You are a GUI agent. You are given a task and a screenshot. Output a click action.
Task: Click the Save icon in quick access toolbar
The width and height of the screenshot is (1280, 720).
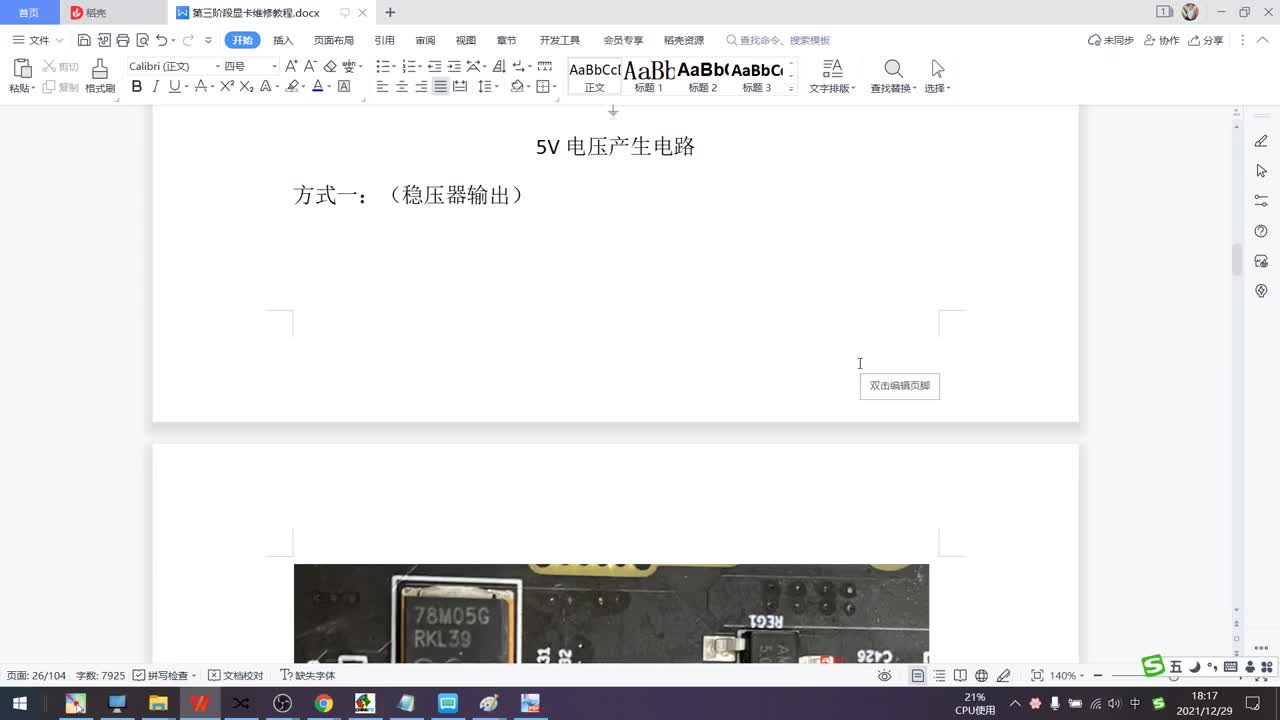84,40
